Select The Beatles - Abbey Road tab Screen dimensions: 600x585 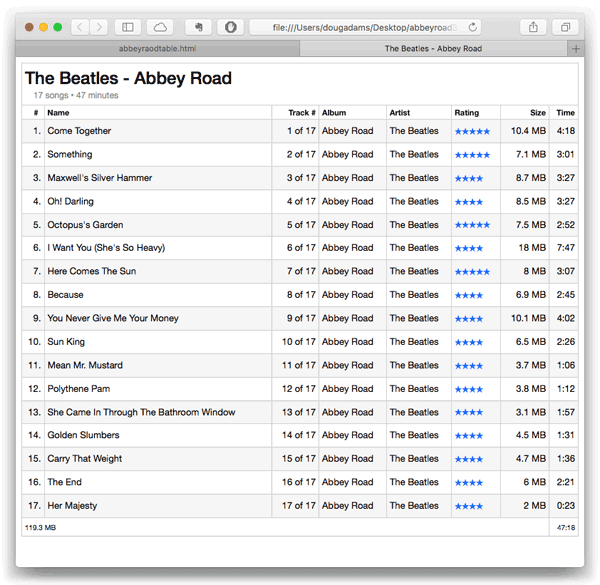point(433,49)
